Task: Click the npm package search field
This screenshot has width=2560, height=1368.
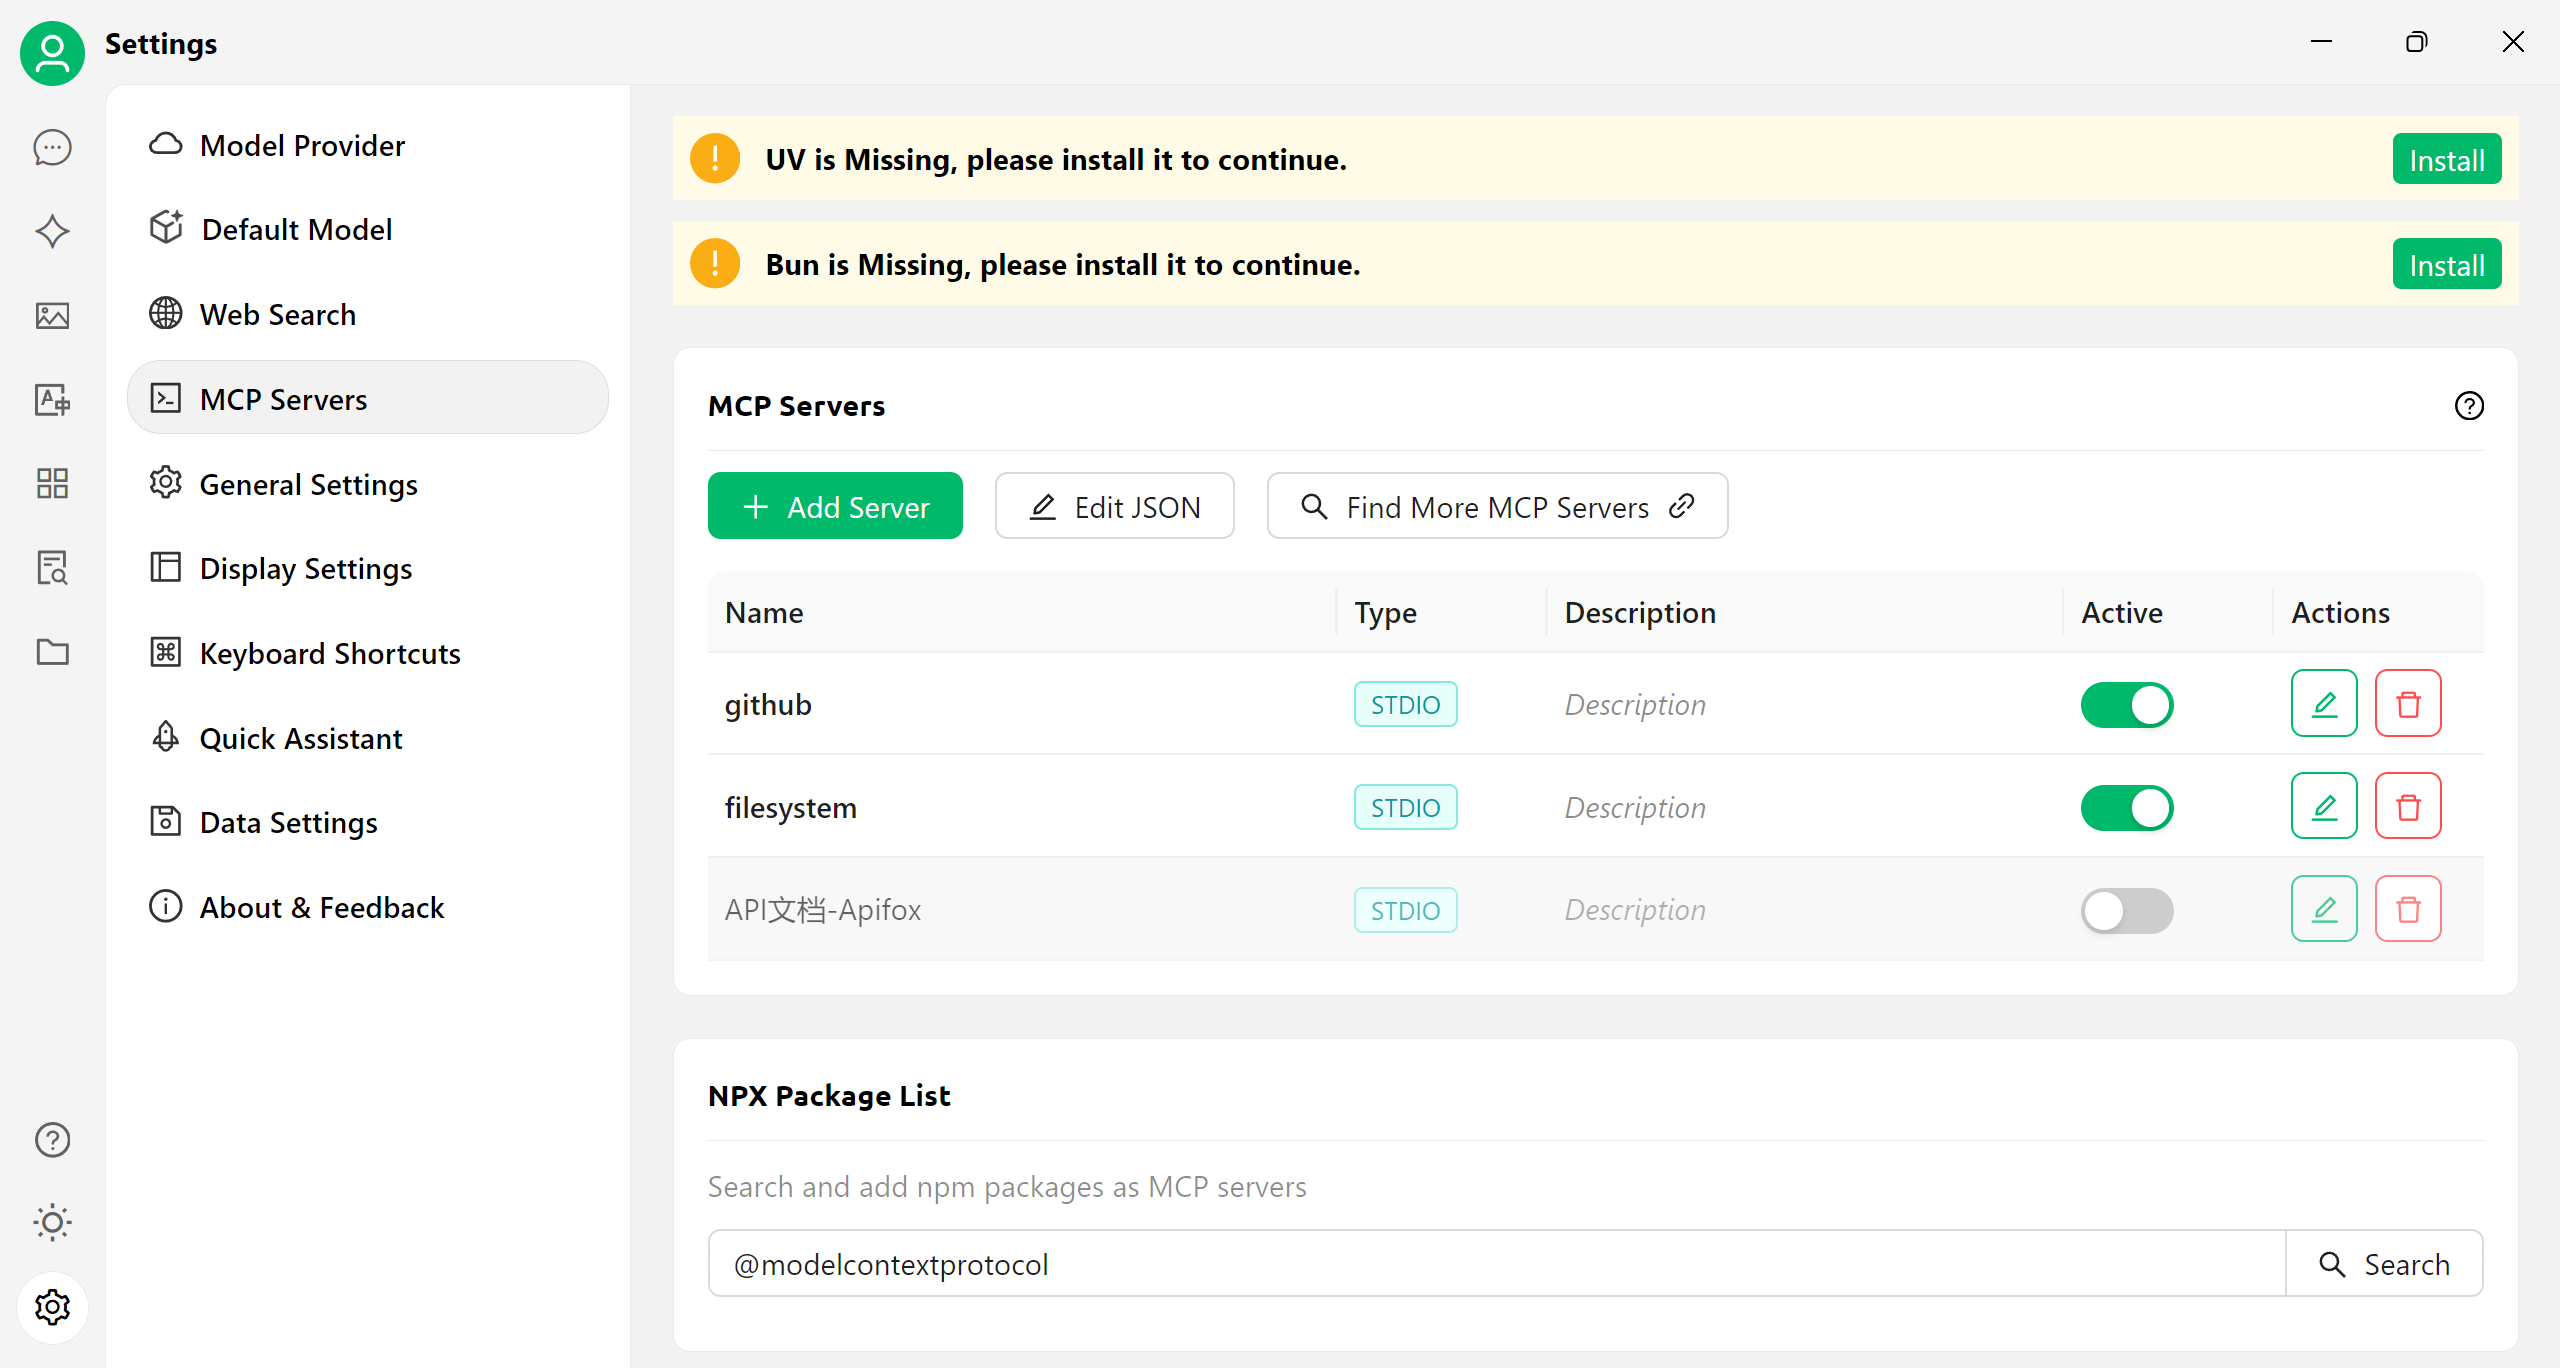Action: tap(1496, 1264)
